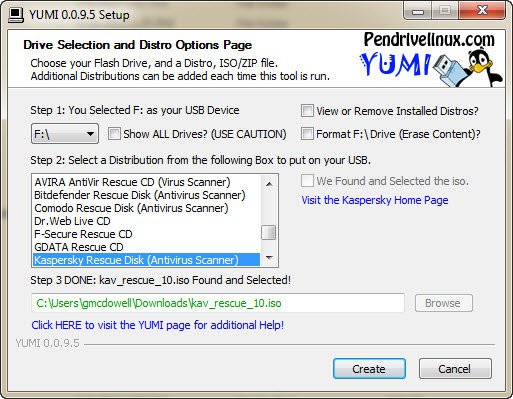Click the Pendrivelinux.com logo text
The image size is (513, 399).
pos(429,39)
